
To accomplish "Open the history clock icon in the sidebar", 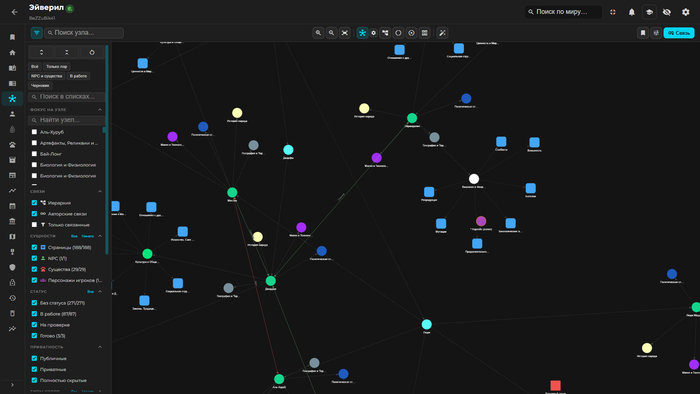I will point(12,298).
